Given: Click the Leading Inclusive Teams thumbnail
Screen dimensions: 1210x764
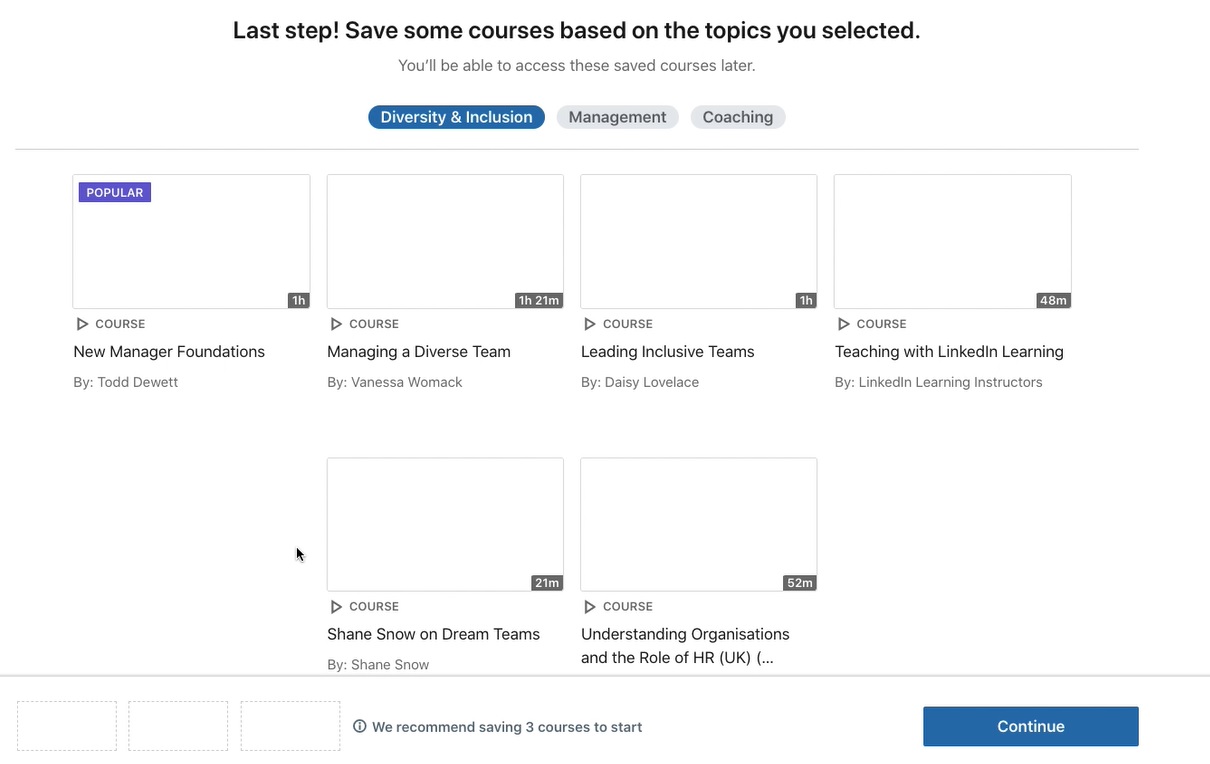Looking at the screenshot, I should coord(699,241).
